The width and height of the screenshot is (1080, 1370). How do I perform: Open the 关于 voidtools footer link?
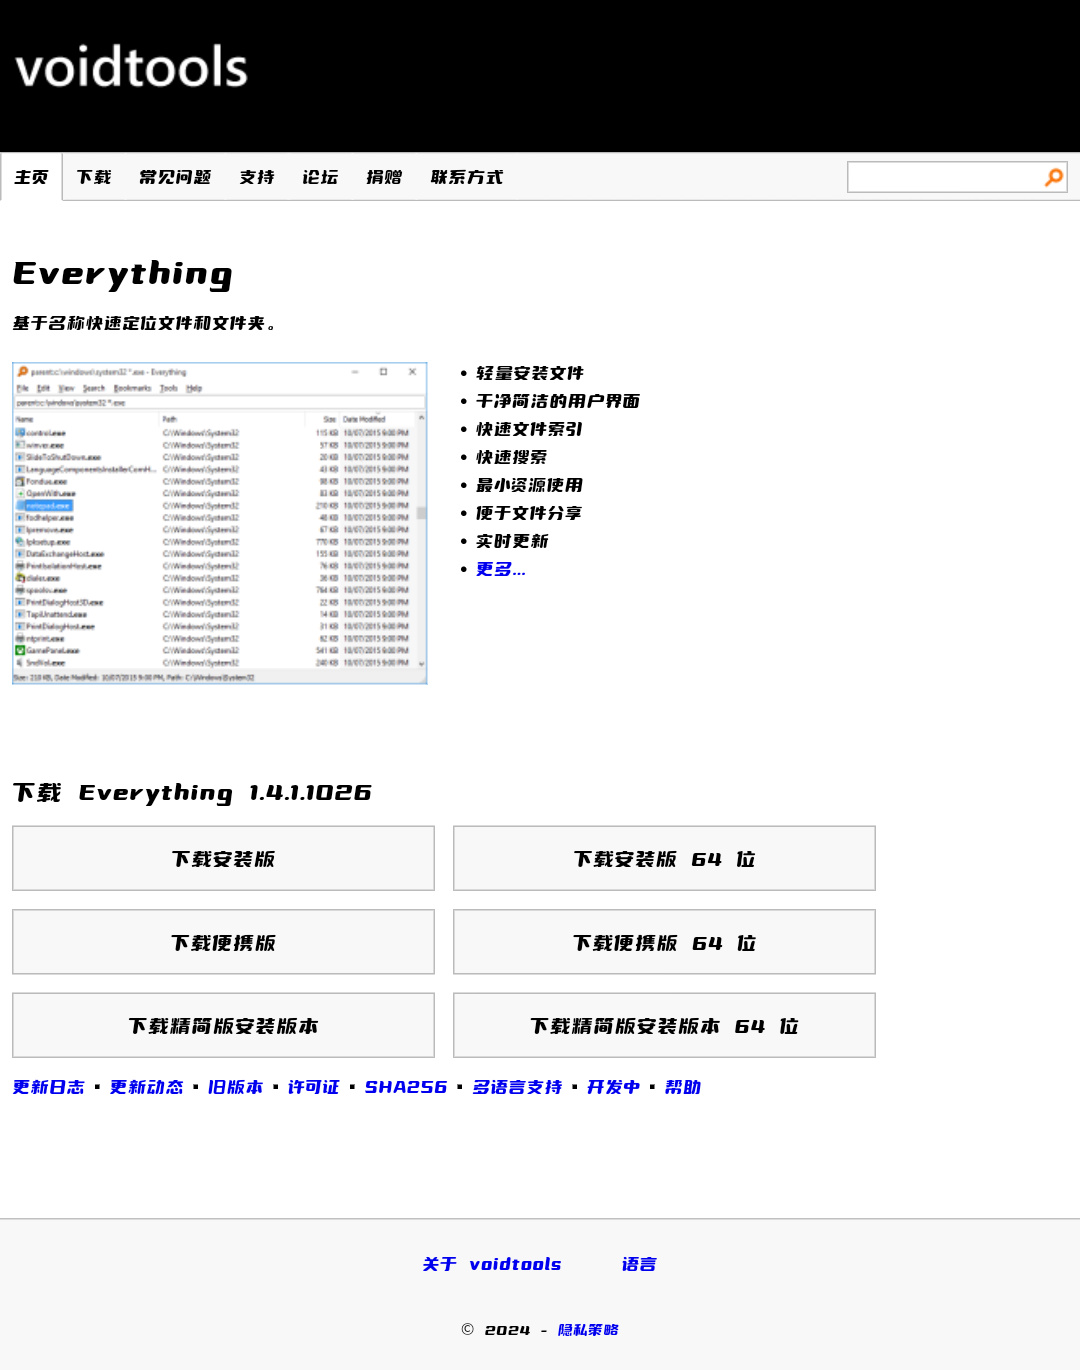click(492, 1264)
